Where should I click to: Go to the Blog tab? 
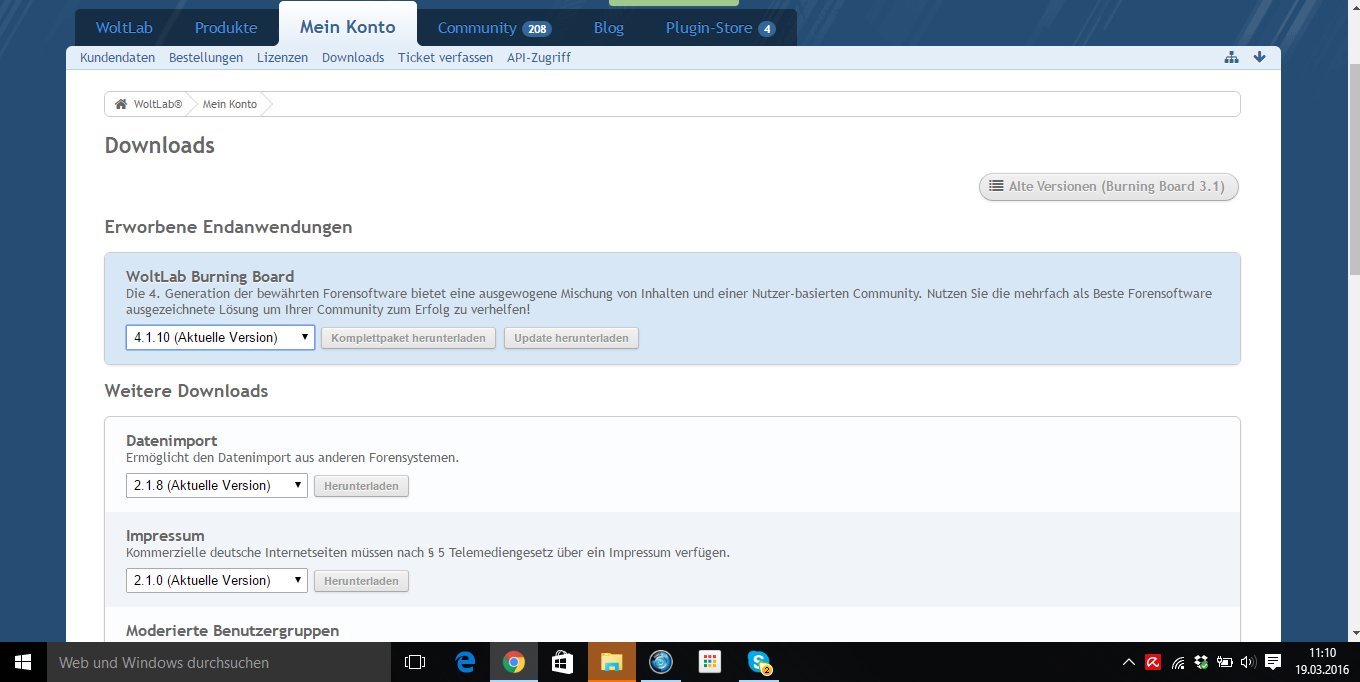609,28
